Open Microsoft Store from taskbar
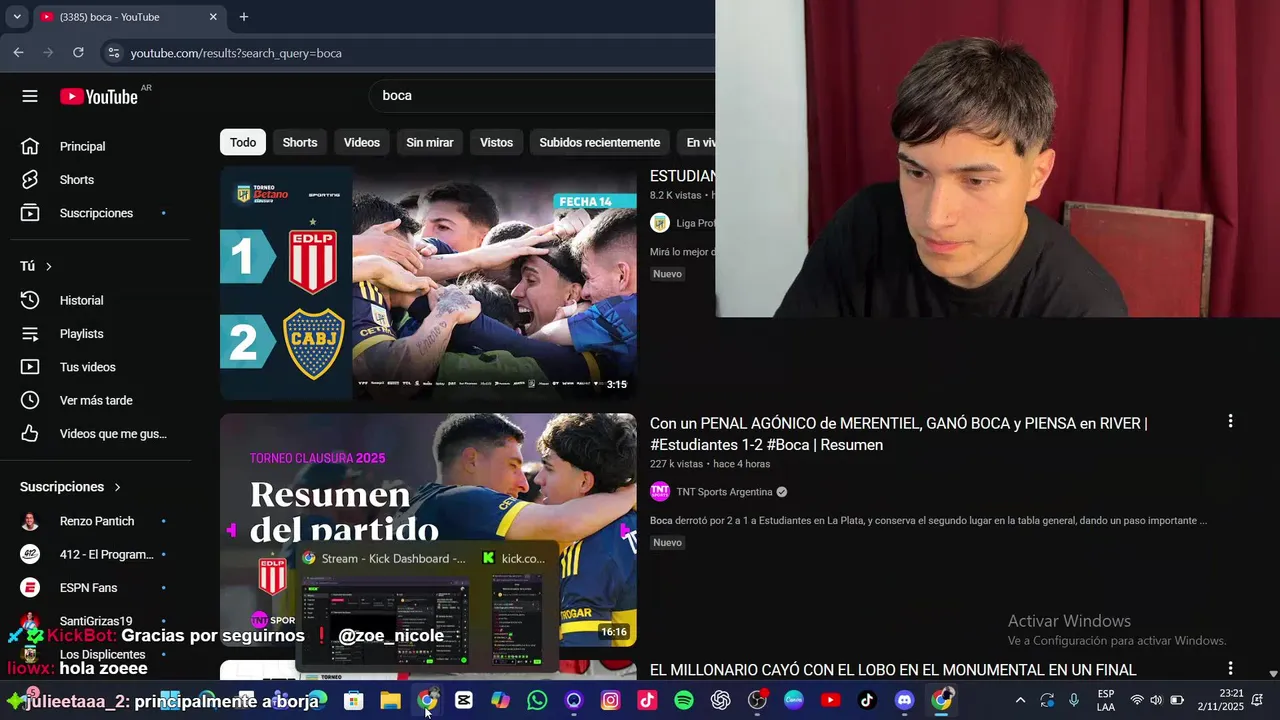 coord(353,701)
